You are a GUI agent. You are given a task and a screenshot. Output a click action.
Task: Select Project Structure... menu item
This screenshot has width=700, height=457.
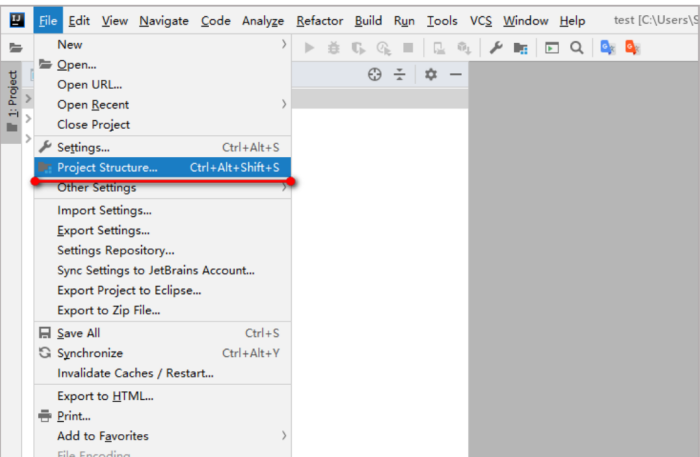point(162,167)
